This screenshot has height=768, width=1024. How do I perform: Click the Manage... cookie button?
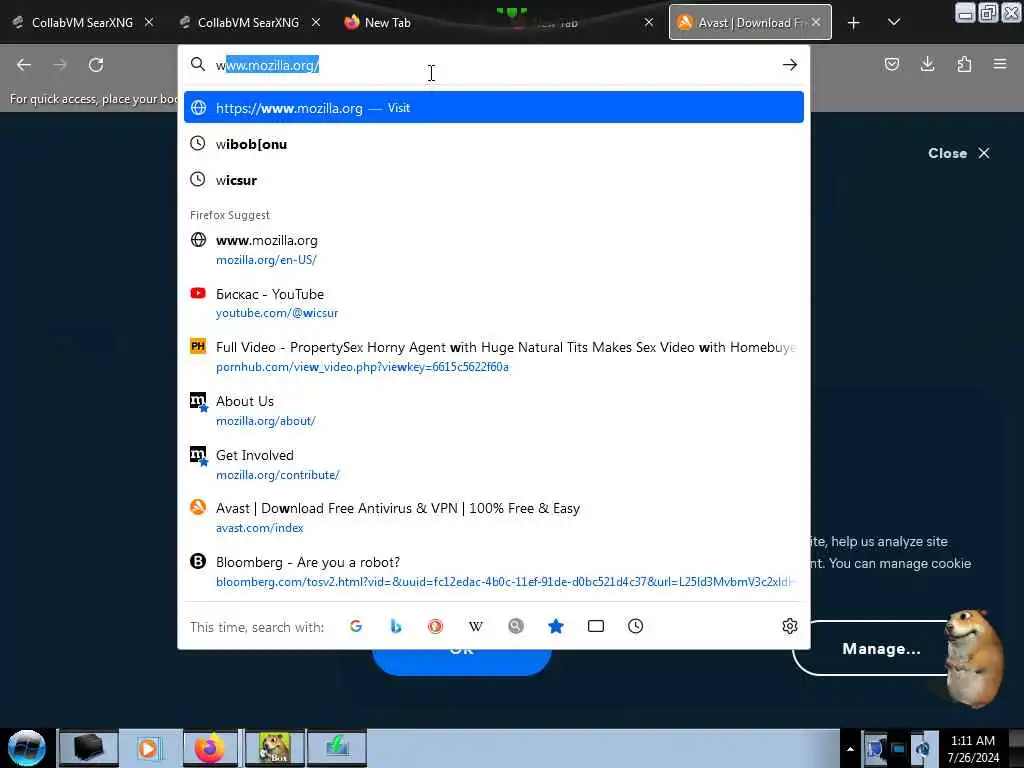(881, 648)
